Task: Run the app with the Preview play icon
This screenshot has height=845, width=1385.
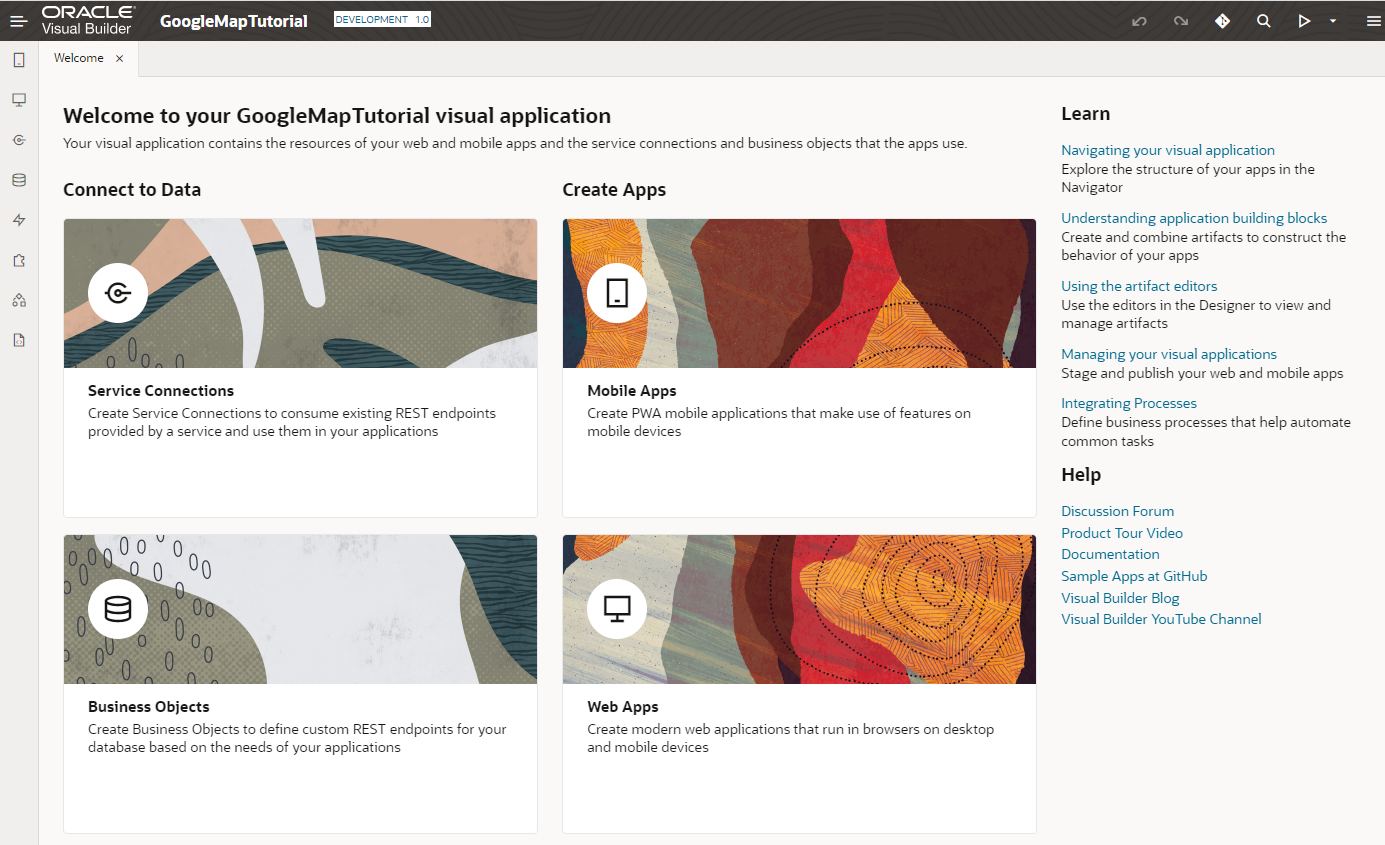Action: coord(1304,21)
